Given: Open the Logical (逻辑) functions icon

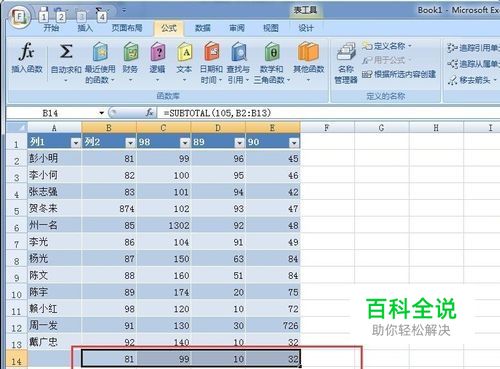Looking at the screenshot, I should point(157,52).
